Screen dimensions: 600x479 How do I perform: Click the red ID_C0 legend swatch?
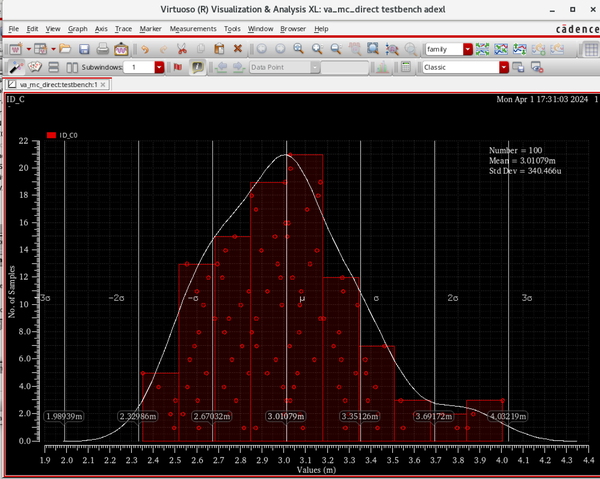tap(51, 135)
